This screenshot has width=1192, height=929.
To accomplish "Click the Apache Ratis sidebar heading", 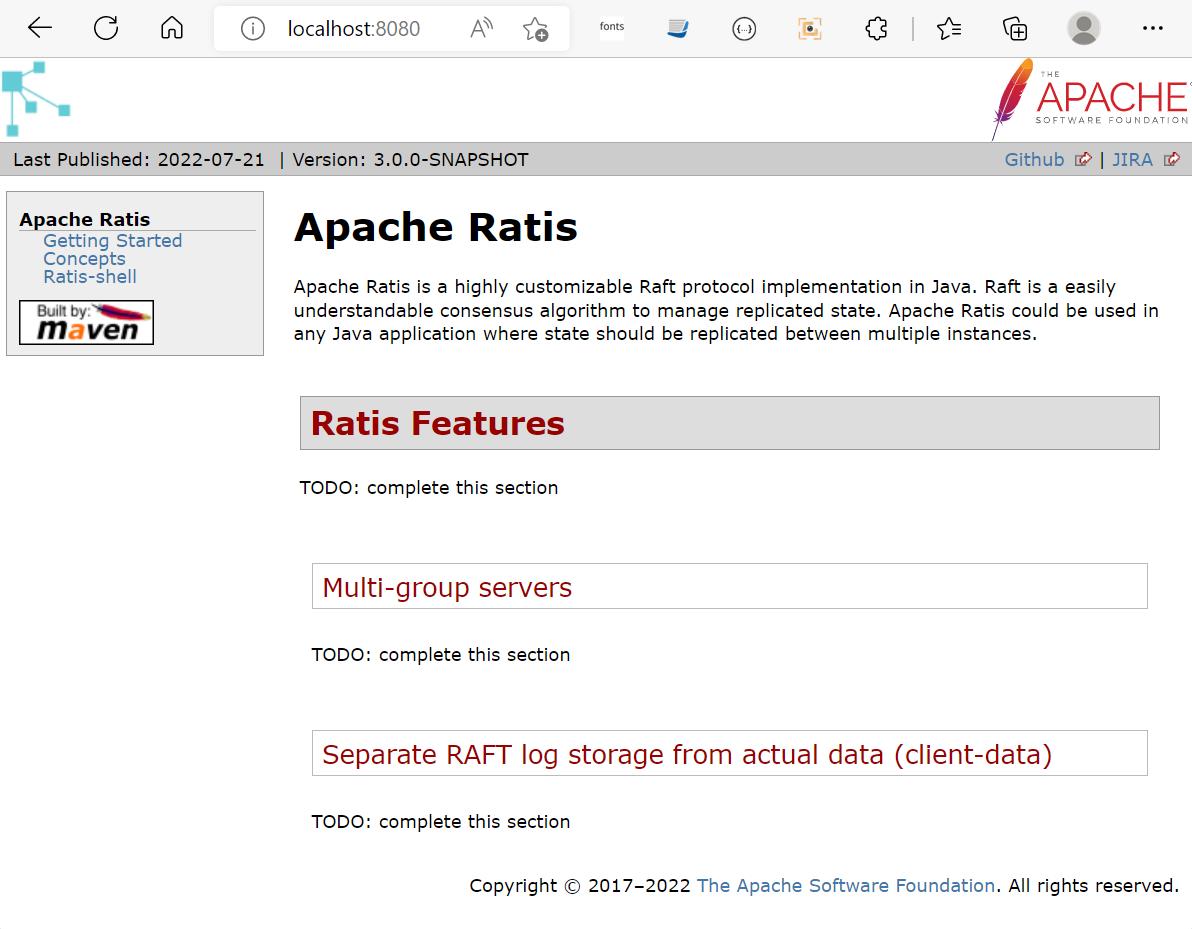I will (x=84, y=220).
